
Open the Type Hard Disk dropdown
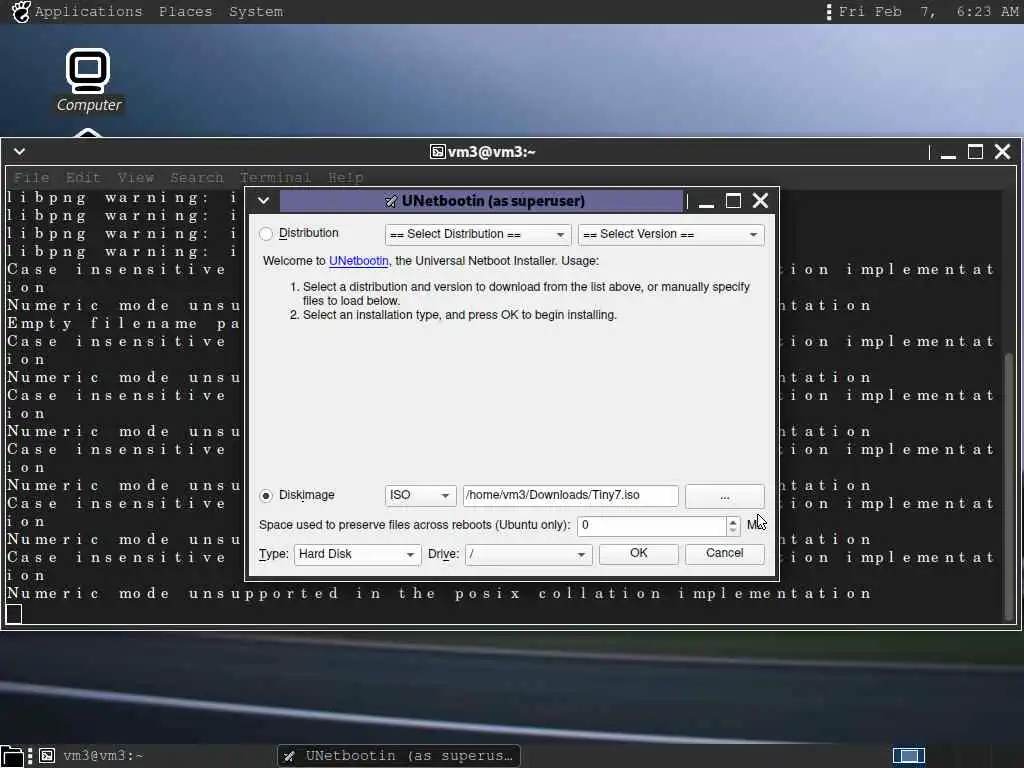click(x=357, y=554)
